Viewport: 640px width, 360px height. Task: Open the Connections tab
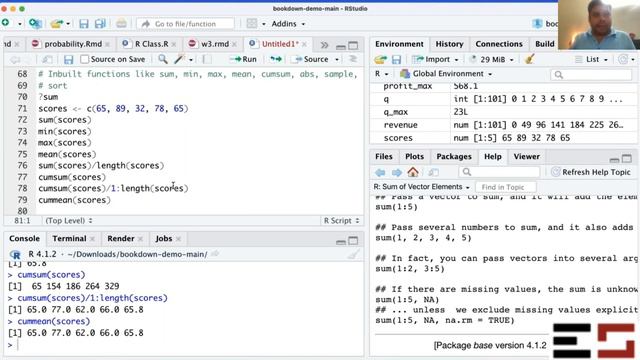tap(499, 44)
